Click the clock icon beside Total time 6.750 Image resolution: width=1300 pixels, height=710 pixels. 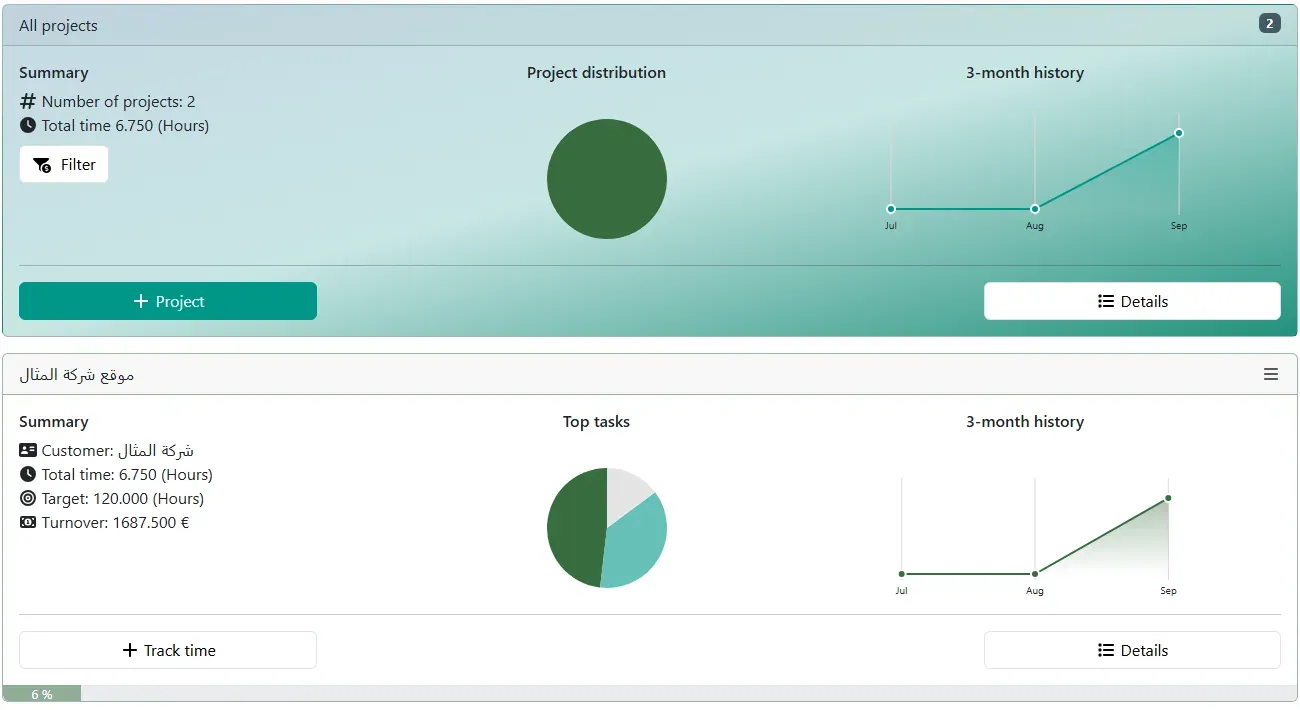click(x=28, y=126)
